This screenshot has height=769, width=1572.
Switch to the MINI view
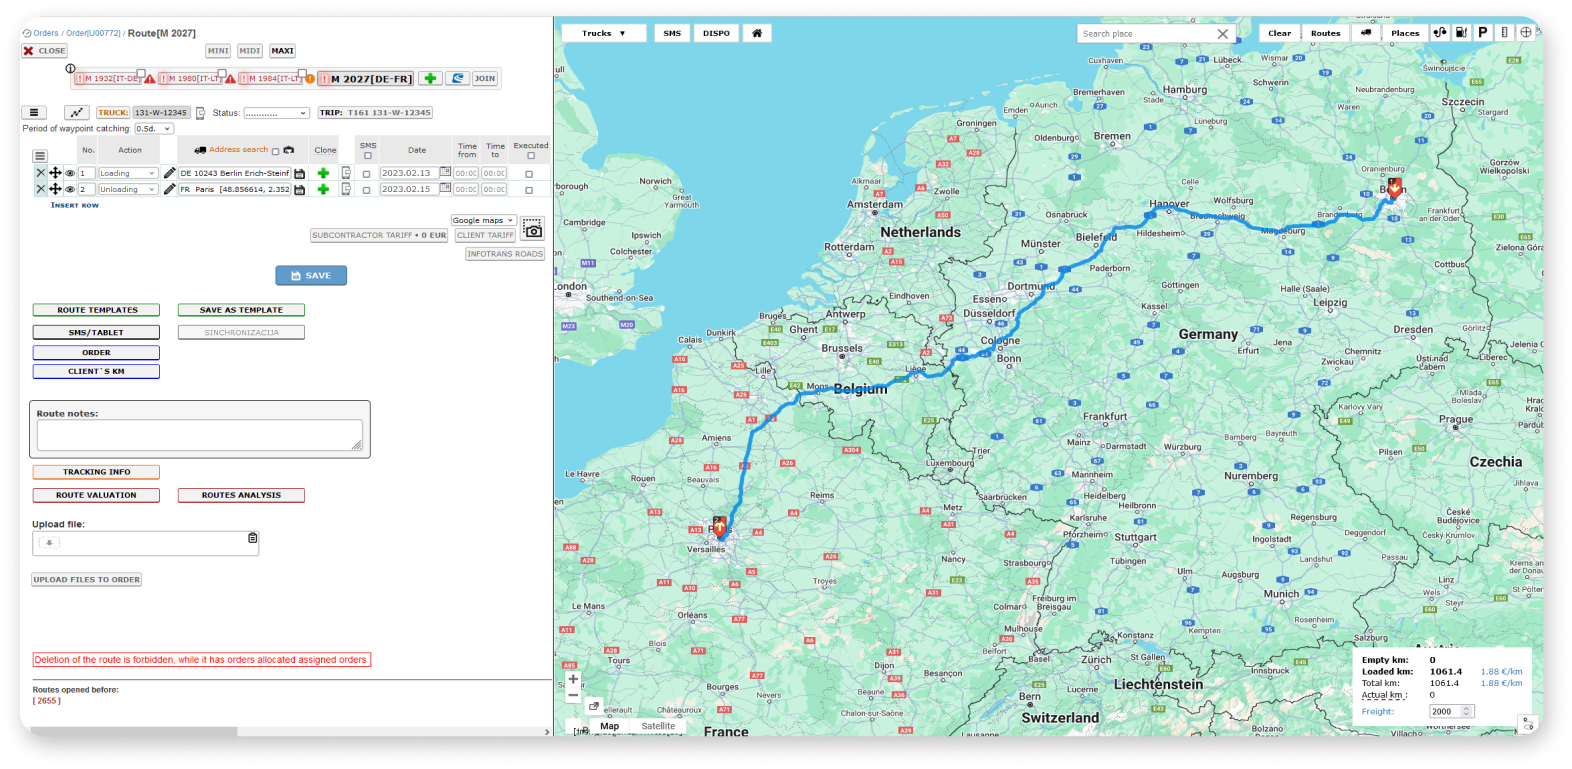coord(218,51)
